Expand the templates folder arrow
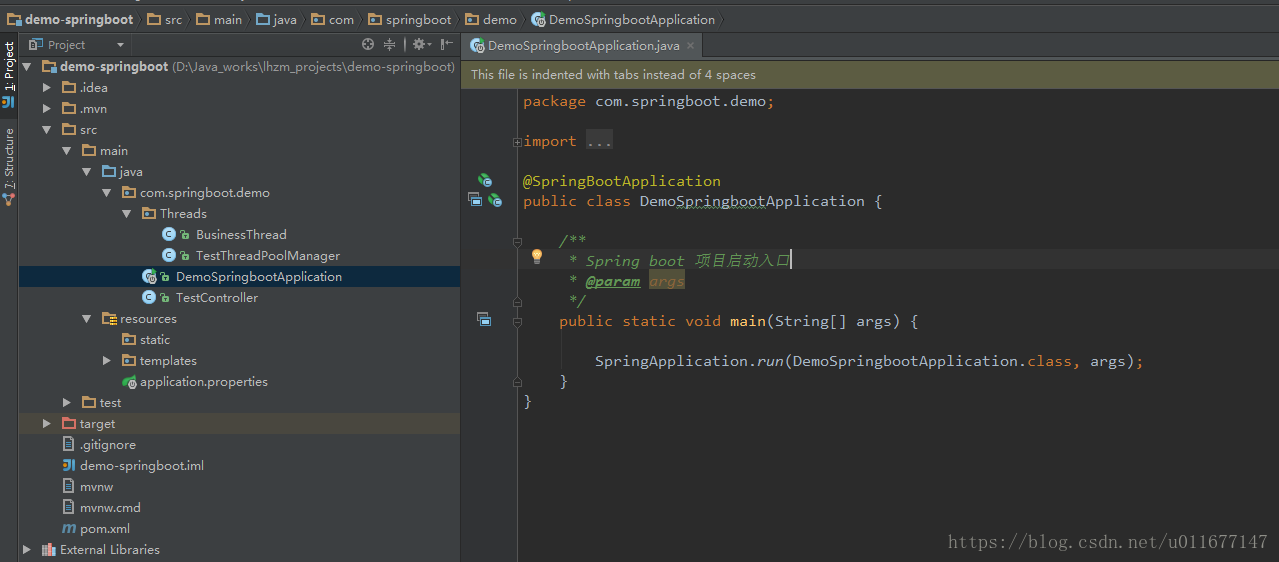 tap(107, 361)
